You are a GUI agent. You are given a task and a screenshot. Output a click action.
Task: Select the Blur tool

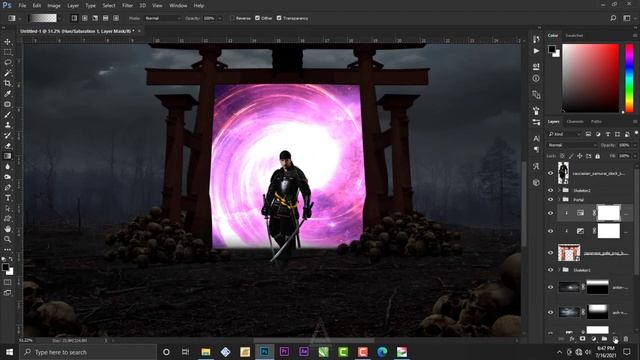7,167
